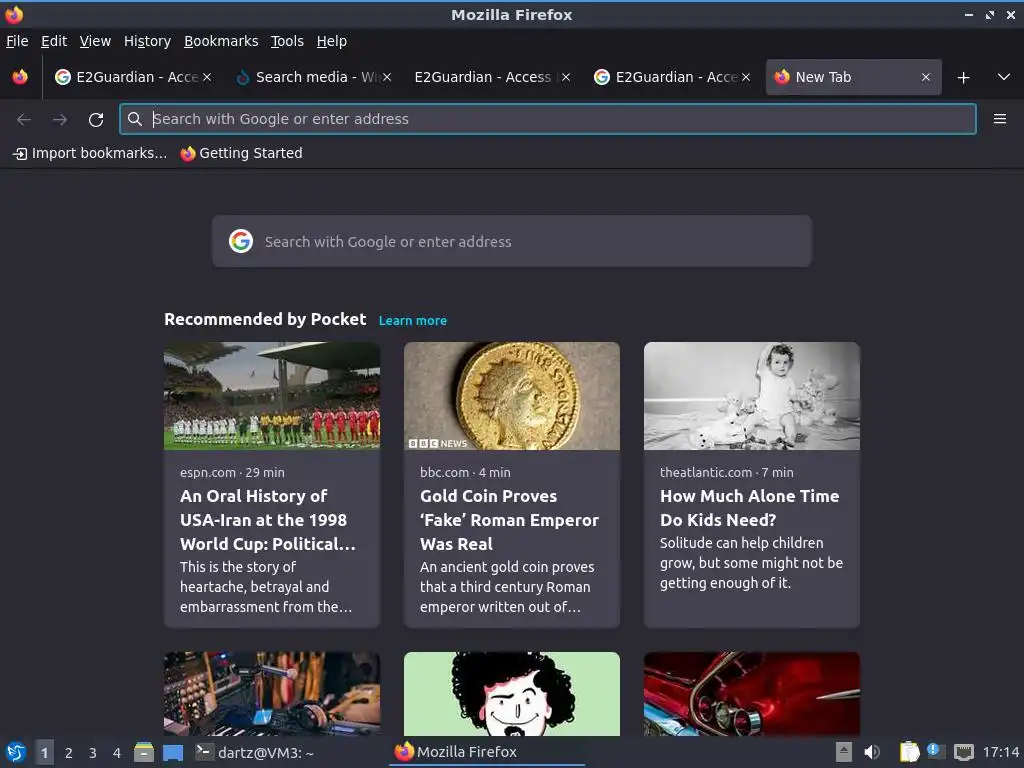Open the View menu
The height and width of the screenshot is (768, 1024).
click(95, 41)
